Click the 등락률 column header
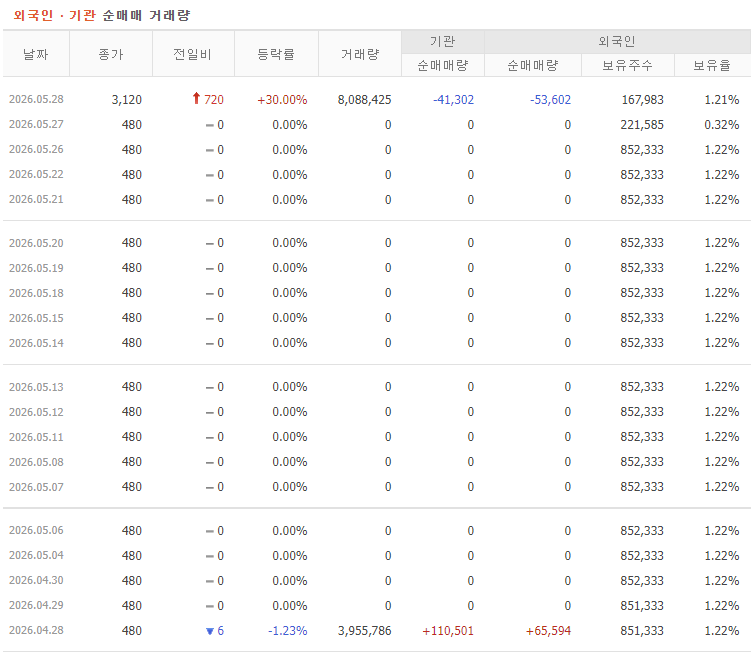This screenshot has width=756, height=661. [x=276, y=54]
